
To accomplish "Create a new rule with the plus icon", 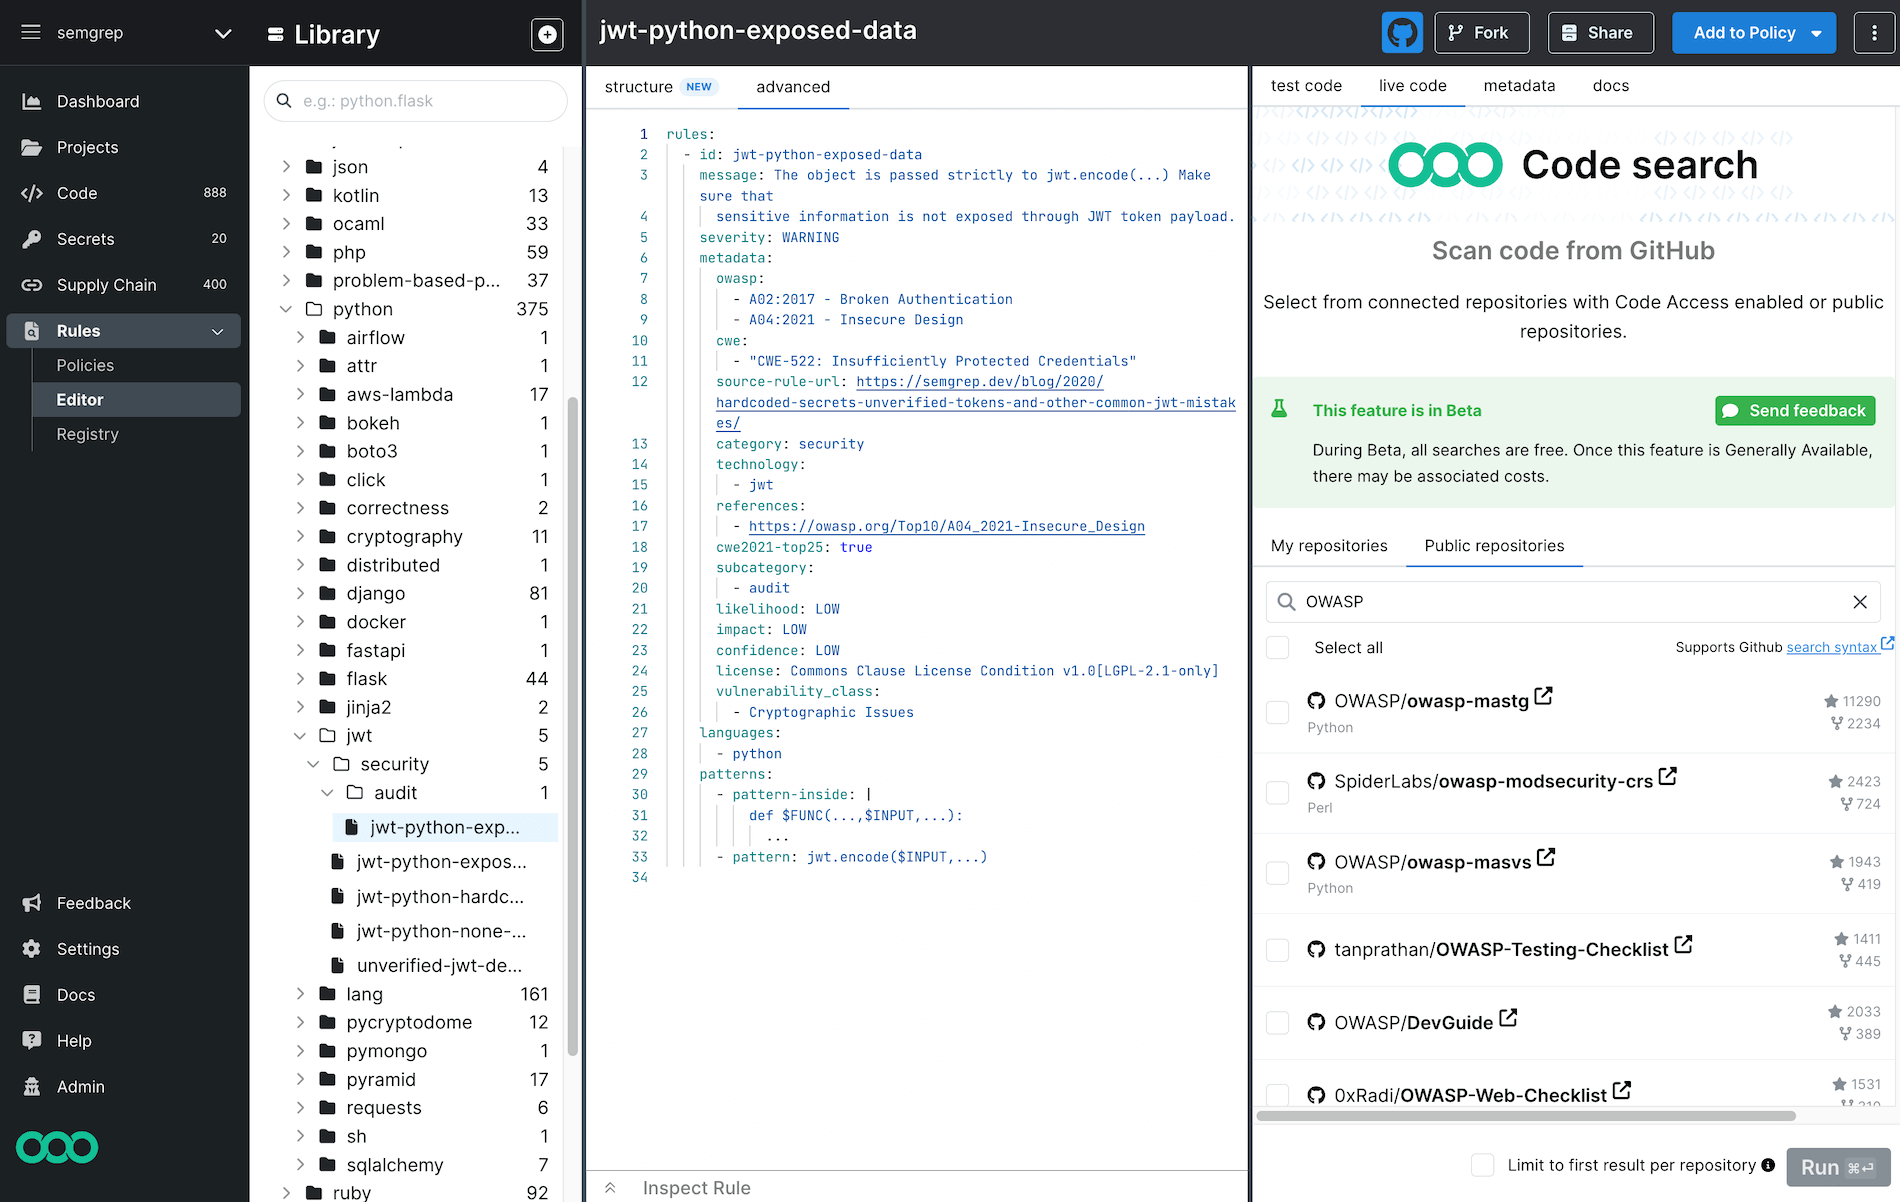I will click(546, 34).
